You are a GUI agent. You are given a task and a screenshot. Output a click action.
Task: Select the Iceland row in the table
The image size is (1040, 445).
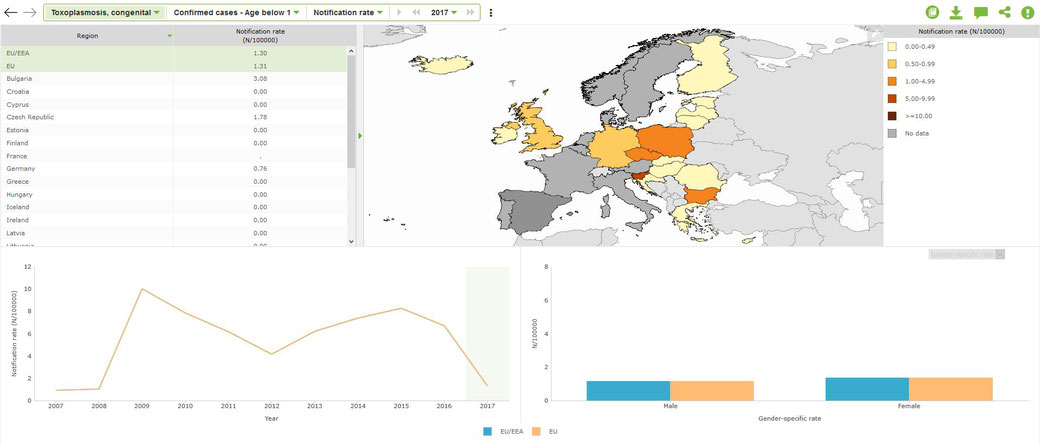tap(173, 207)
